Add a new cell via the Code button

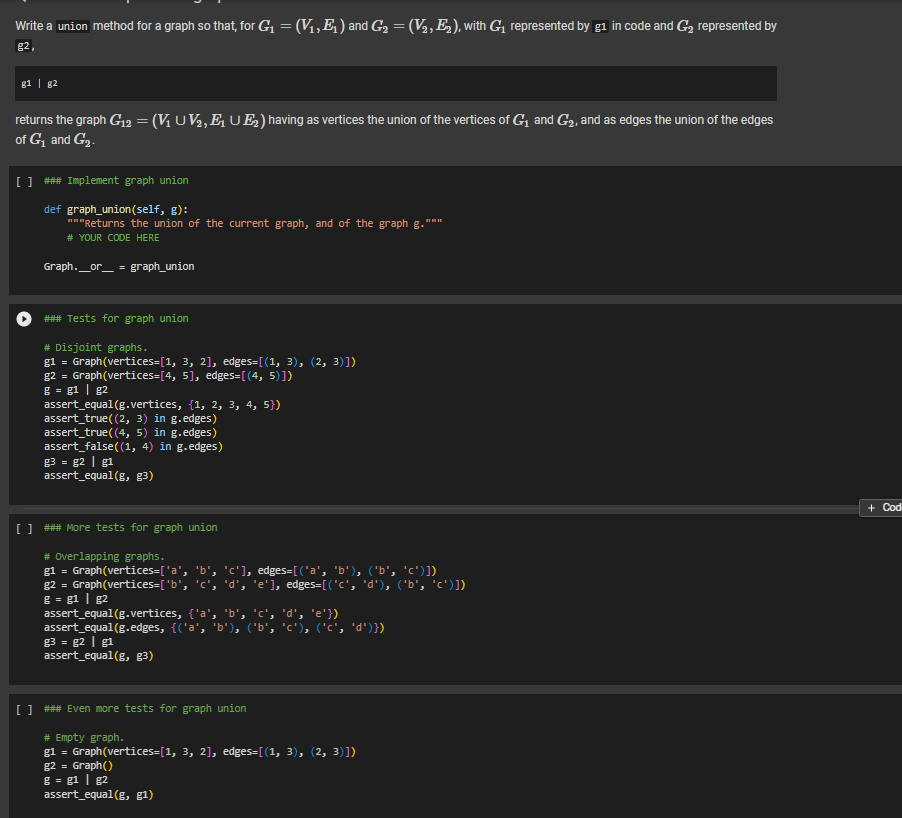[x=885, y=508]
